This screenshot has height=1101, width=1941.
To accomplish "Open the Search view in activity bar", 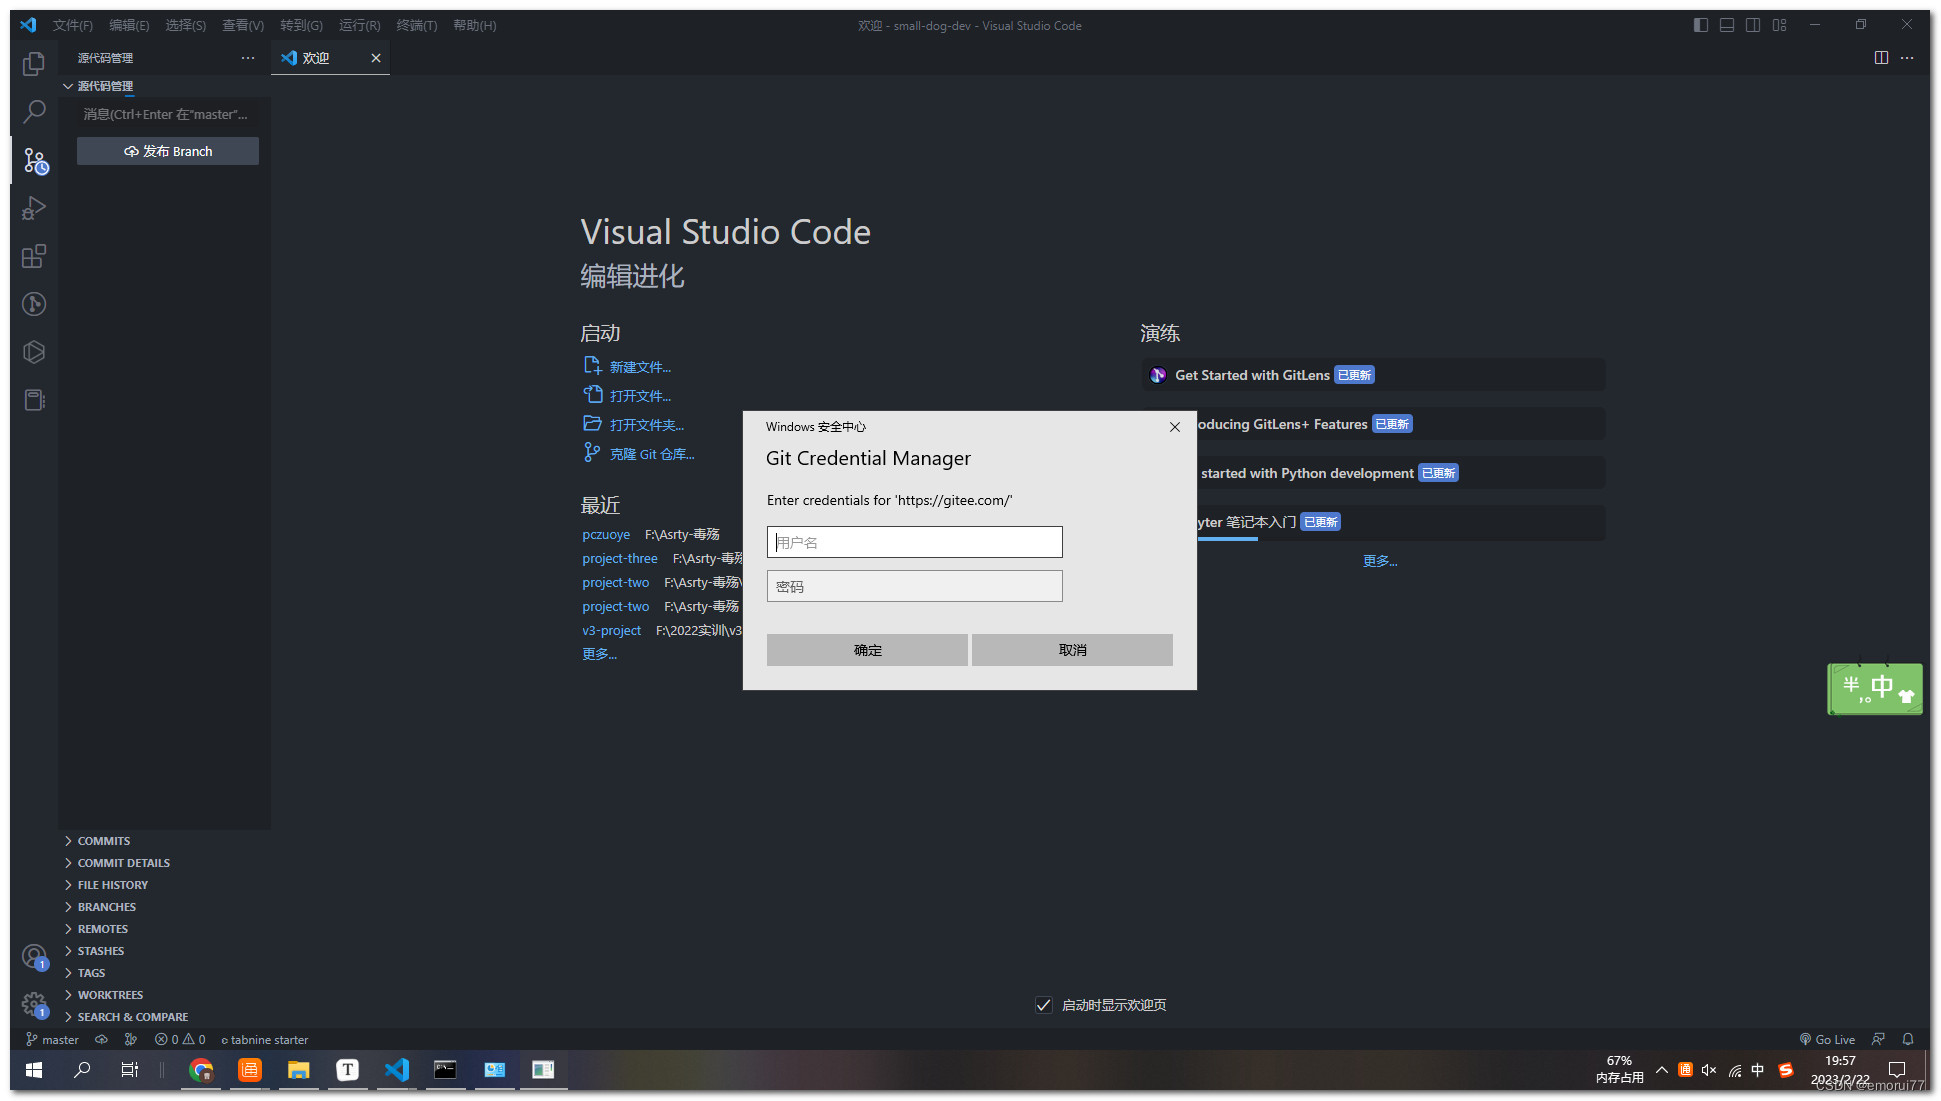I will (34, 112).
